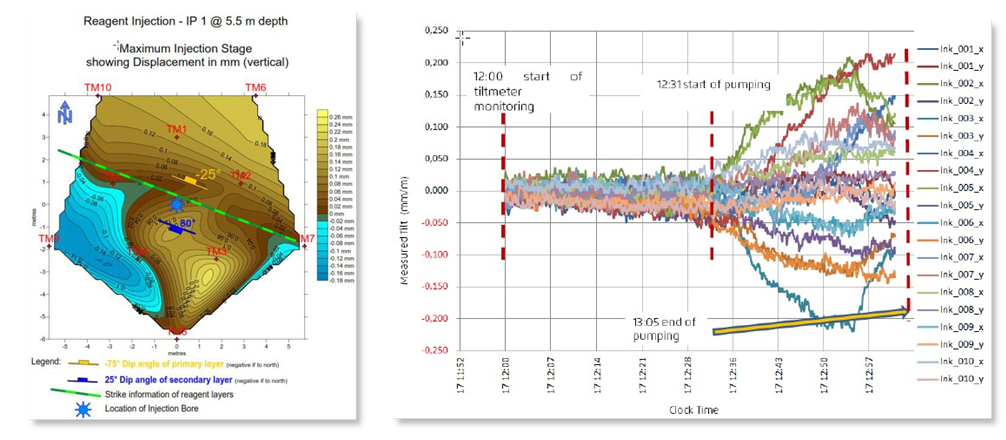Click the 0.26 mm color scale swatch
Viewport: 1006px width, 440px height.
pos(323,114)
